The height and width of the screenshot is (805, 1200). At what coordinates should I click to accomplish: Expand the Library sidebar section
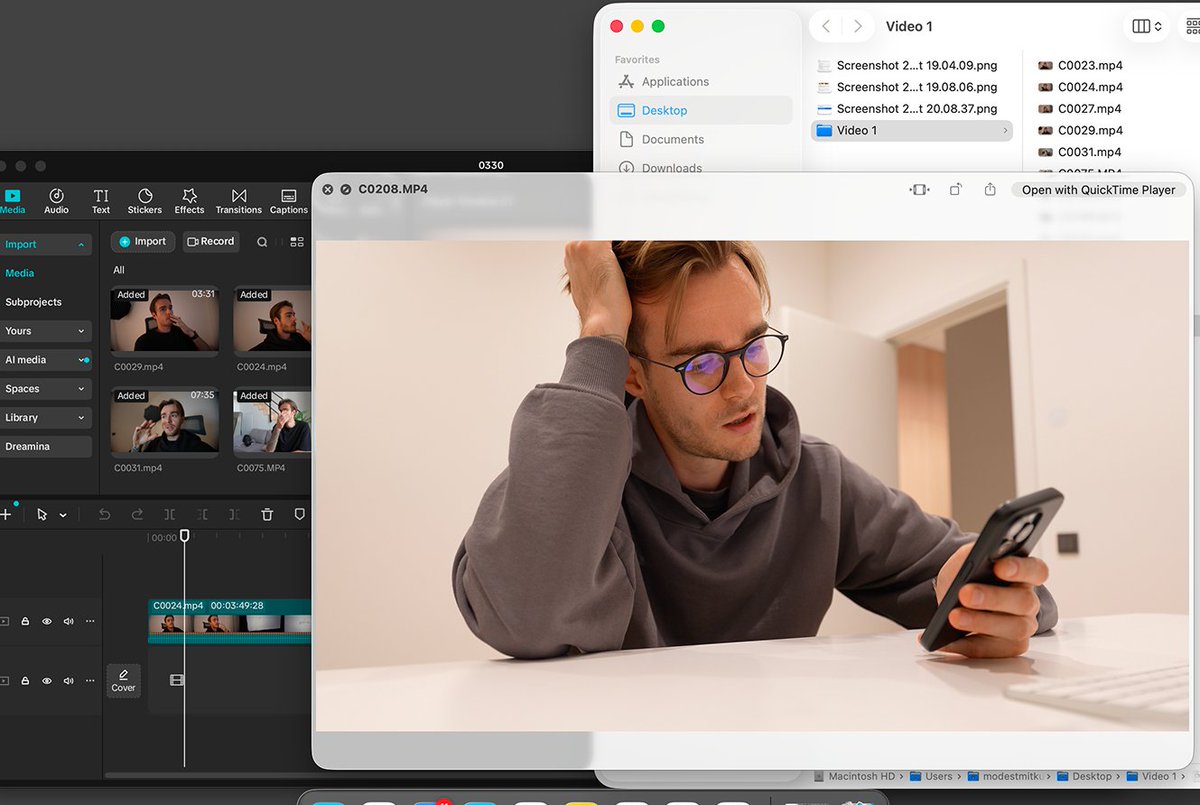click(46, 418)
